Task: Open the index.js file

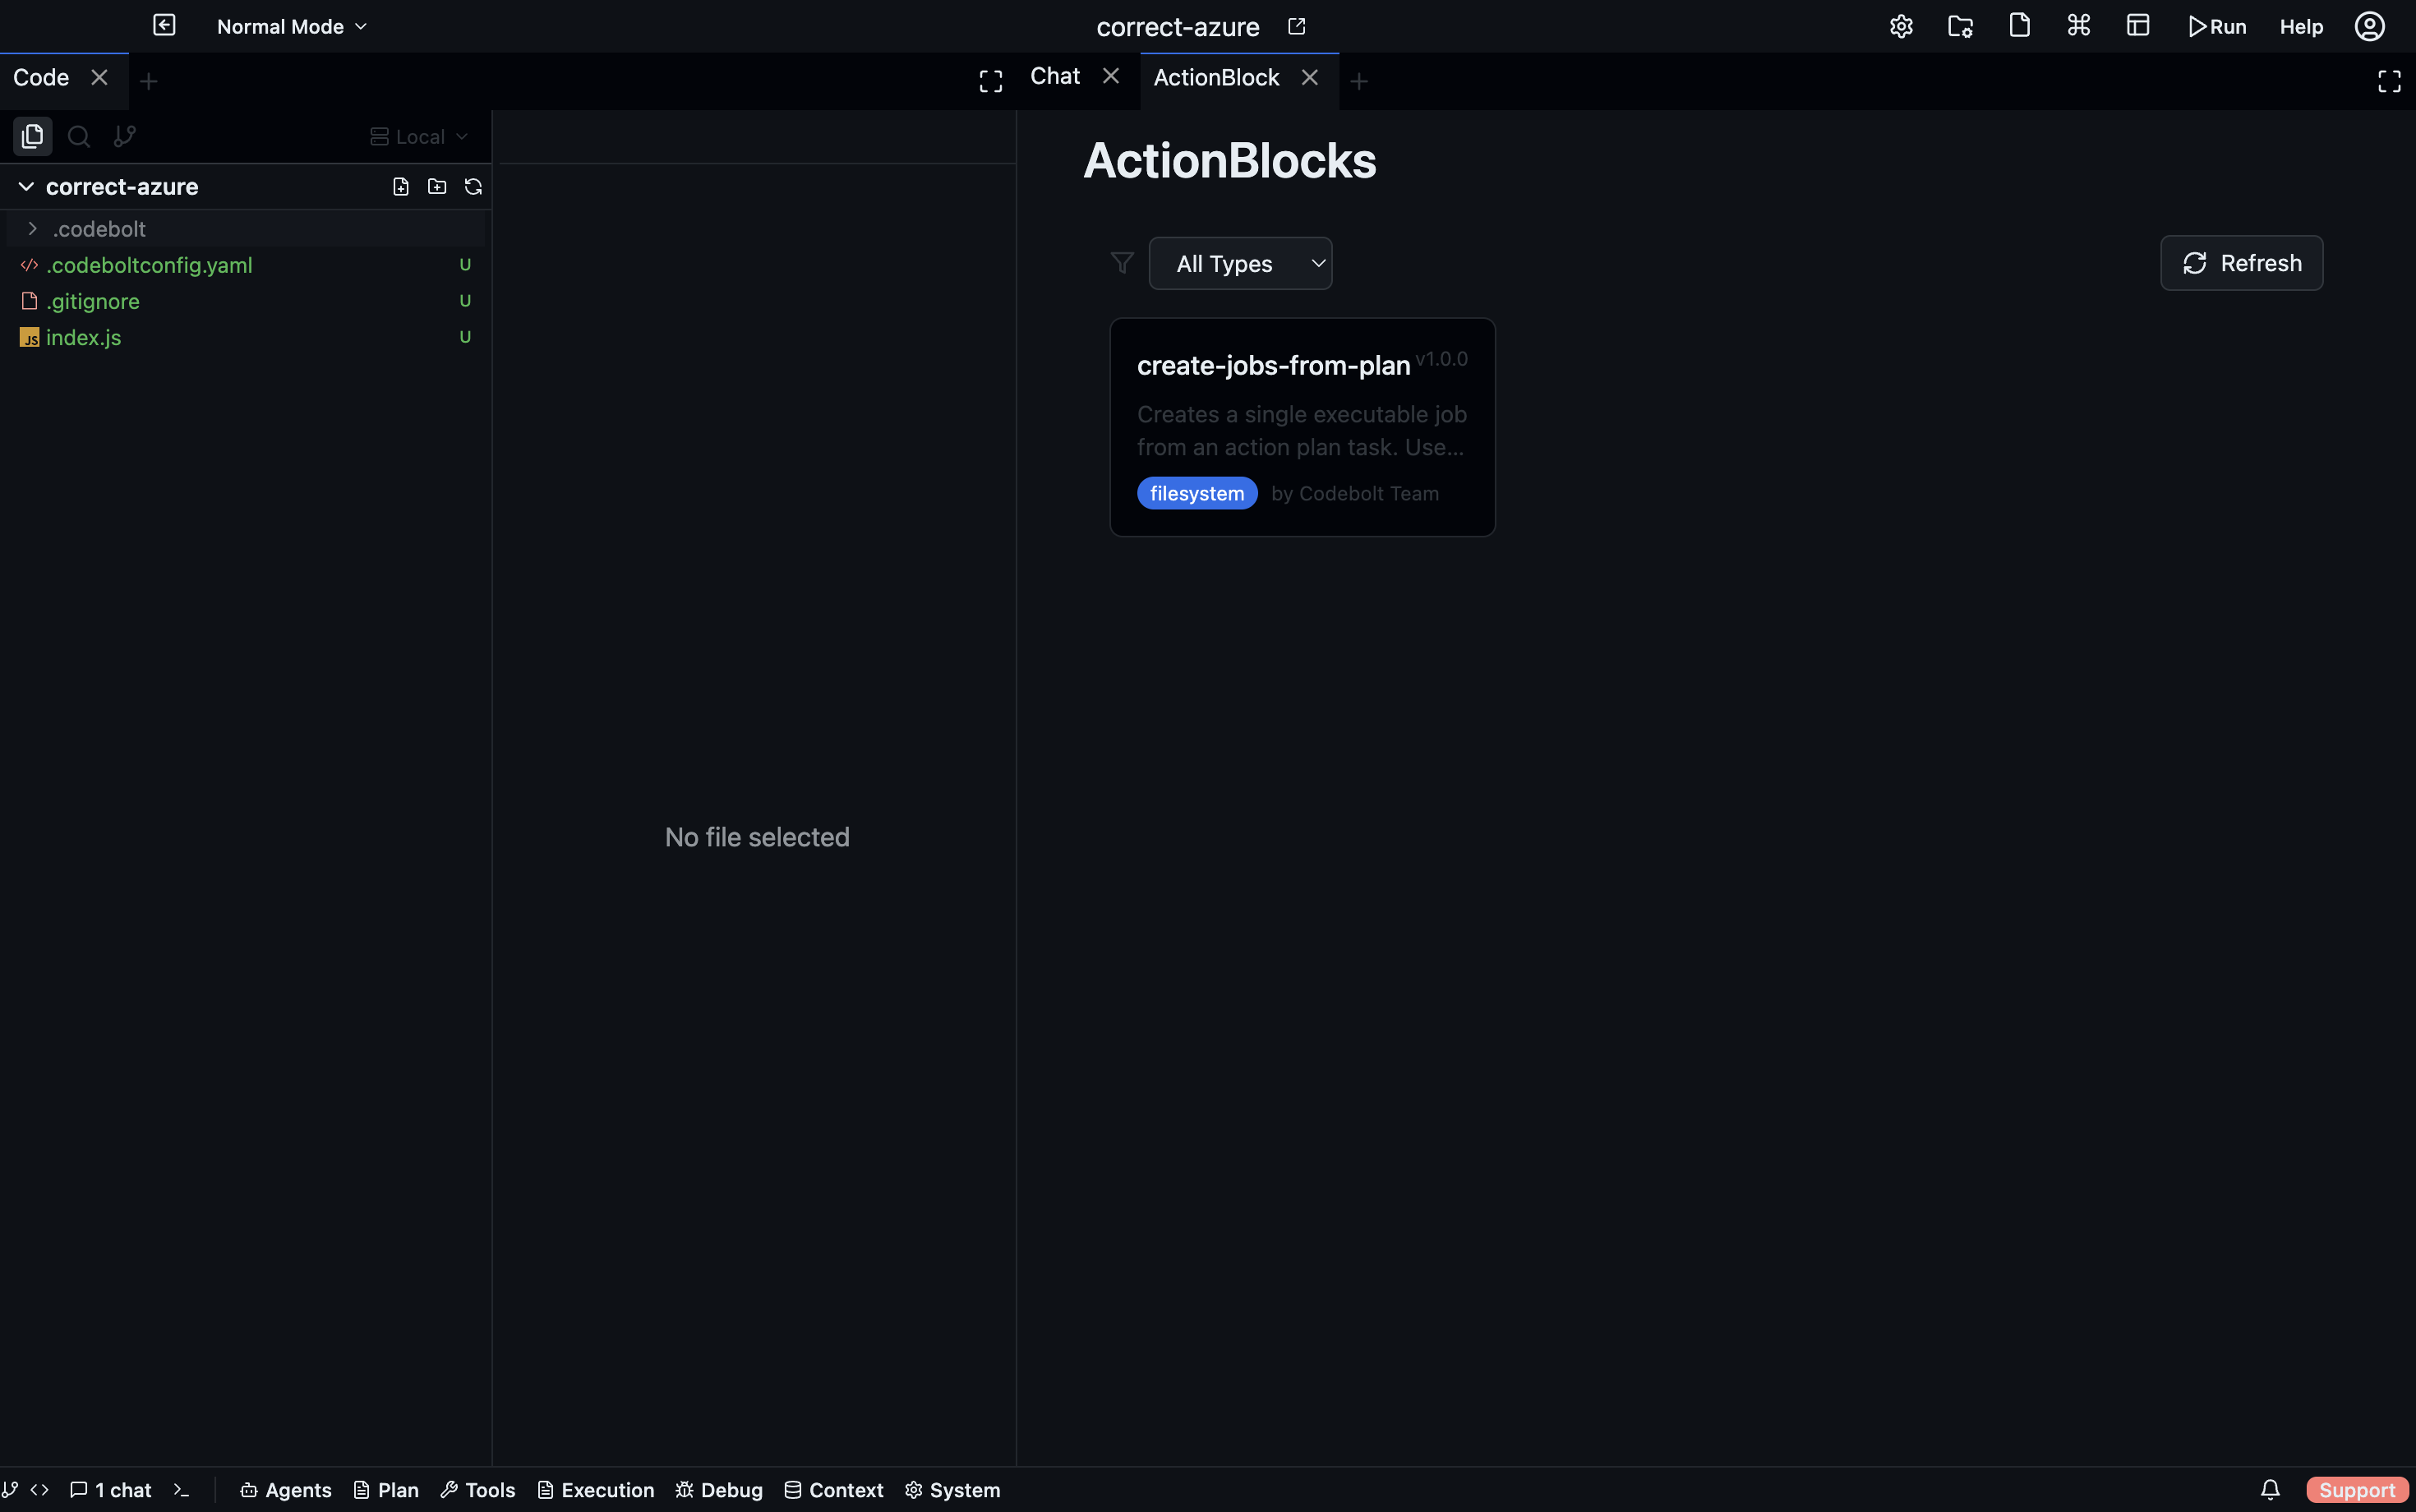Action: point(85,337)
